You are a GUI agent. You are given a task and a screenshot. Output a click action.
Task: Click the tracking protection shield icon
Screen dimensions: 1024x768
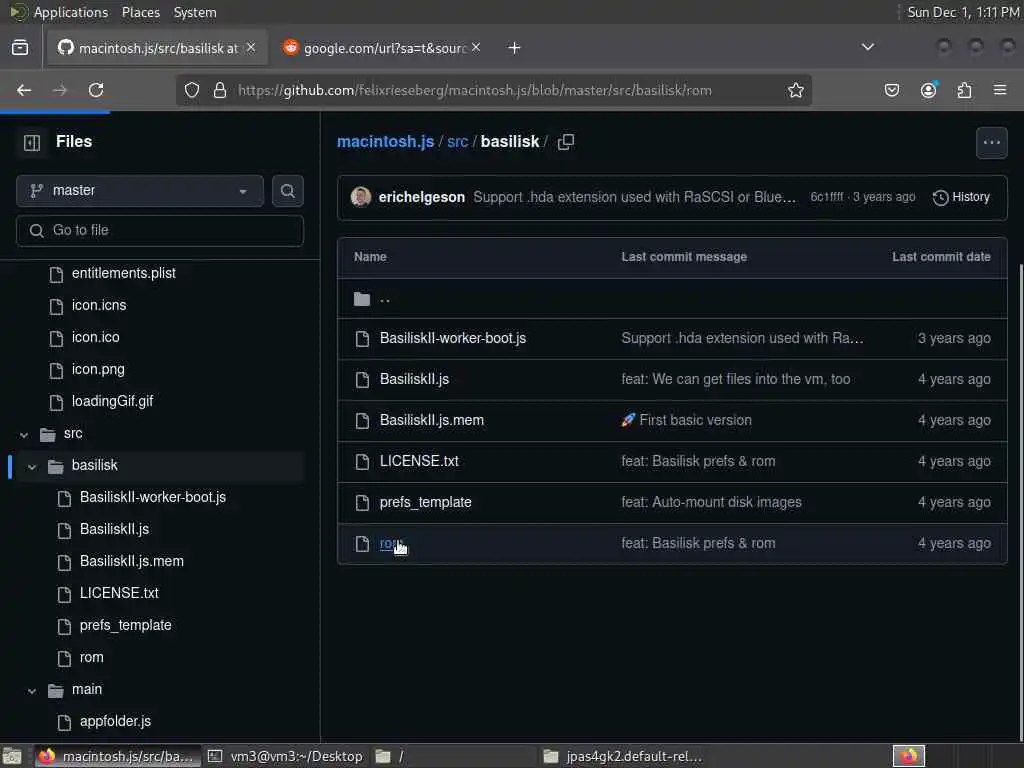(x=191, y=90)
